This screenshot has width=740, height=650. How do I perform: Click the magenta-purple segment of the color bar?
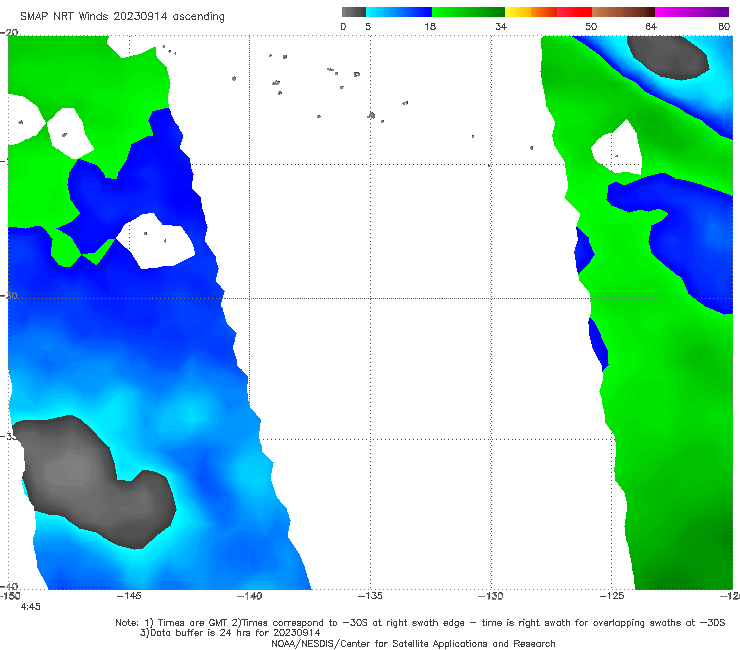(x=692, y=12)
